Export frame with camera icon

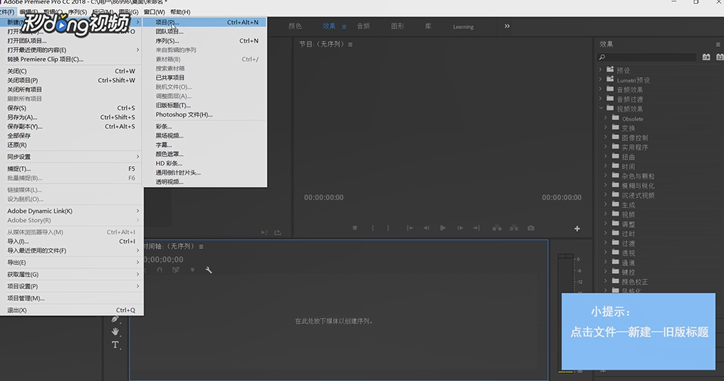pyautogui.click(x=531, y=228)
